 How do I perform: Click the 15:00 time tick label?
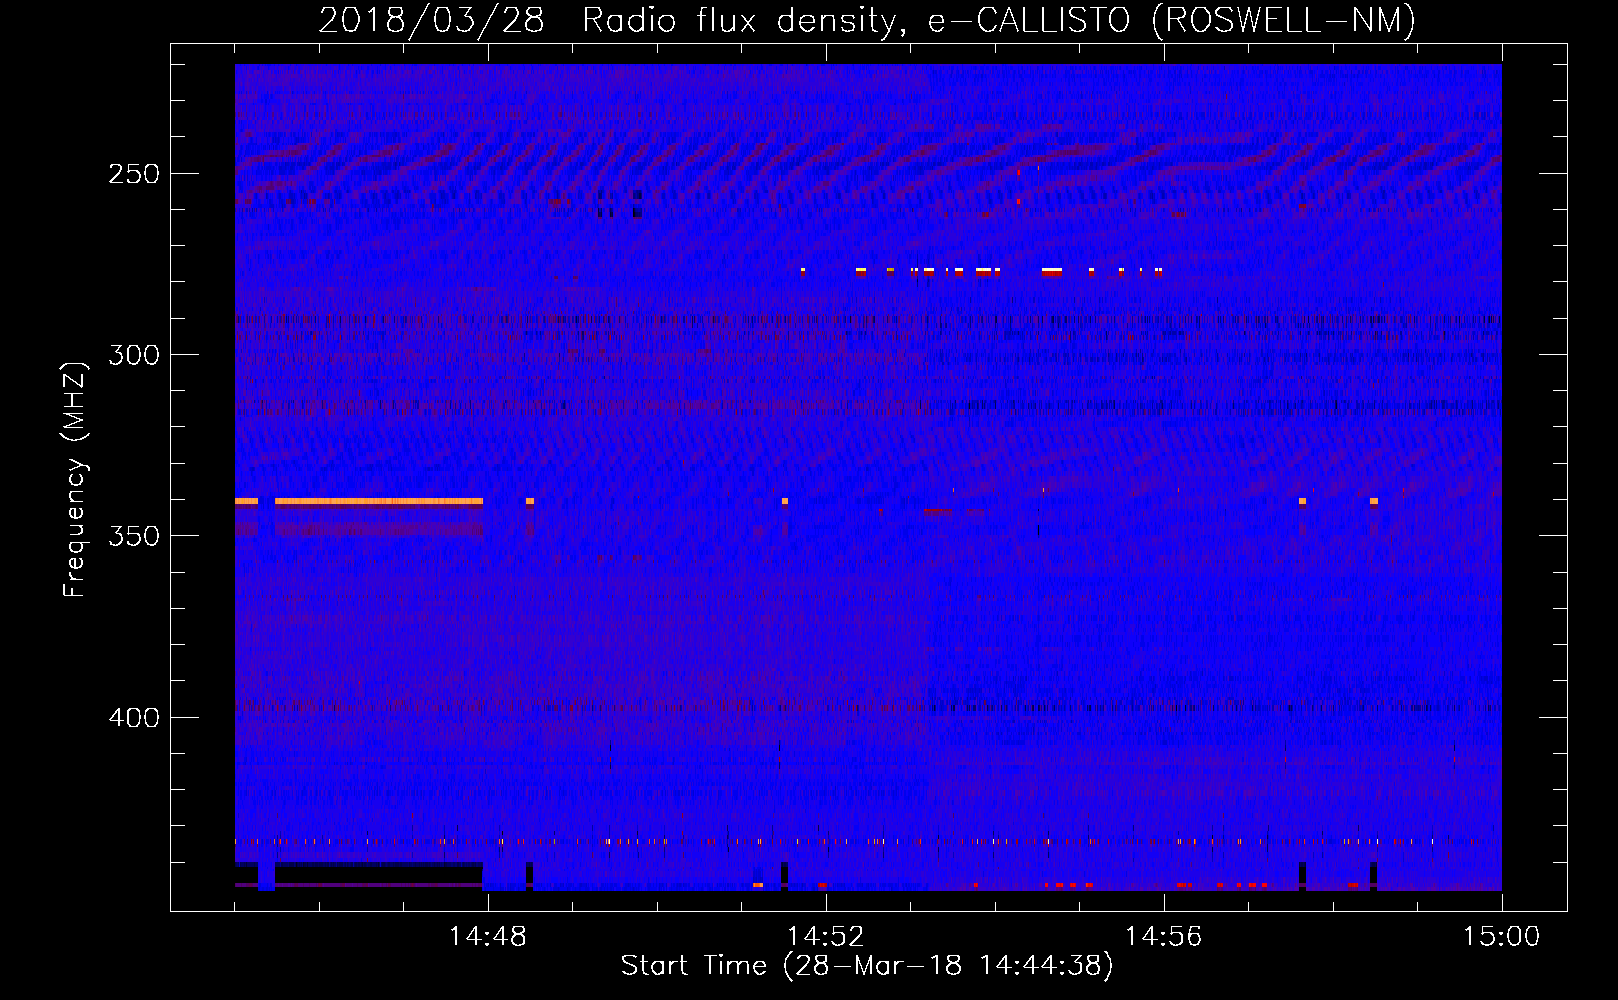(1502, 937)
